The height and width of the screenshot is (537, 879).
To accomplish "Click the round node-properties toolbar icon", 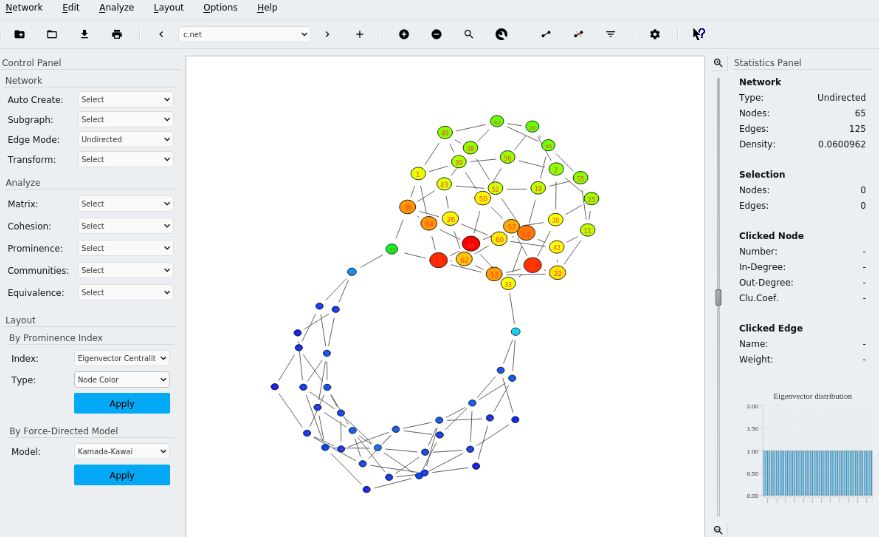I will [x=501, y=34].
